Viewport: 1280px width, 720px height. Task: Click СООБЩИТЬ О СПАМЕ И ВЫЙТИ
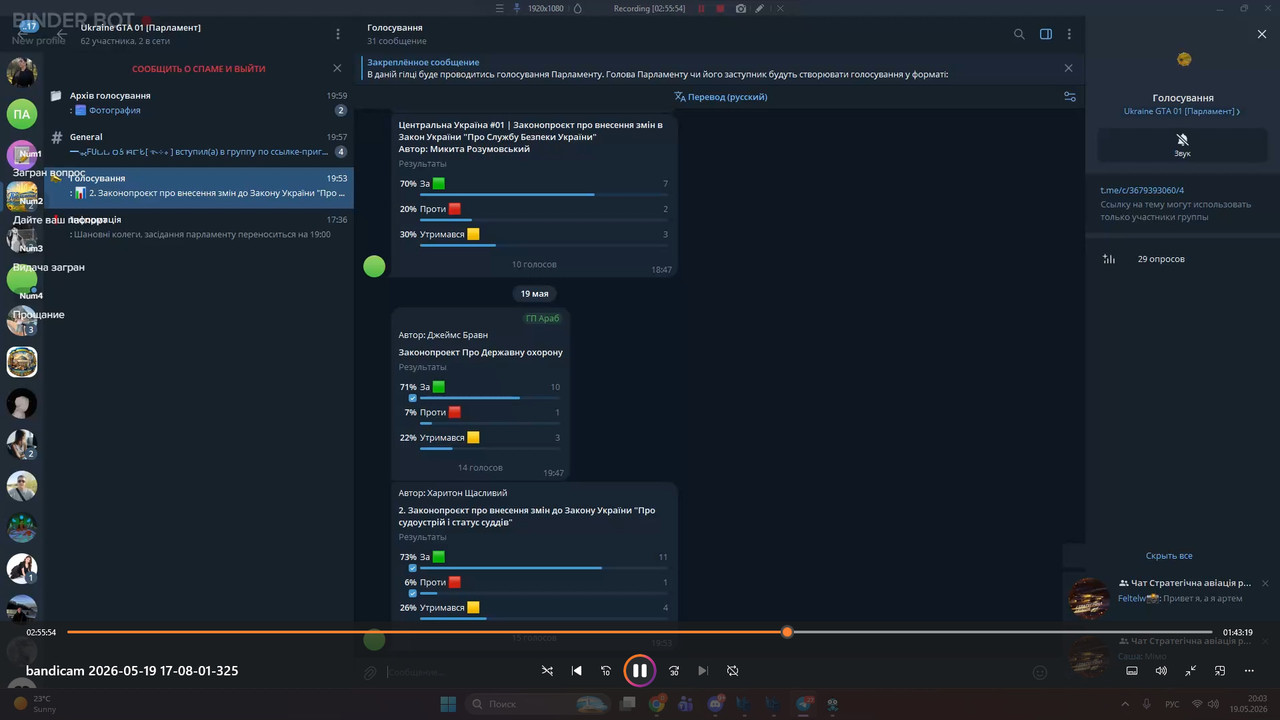[x=199, y=69]
